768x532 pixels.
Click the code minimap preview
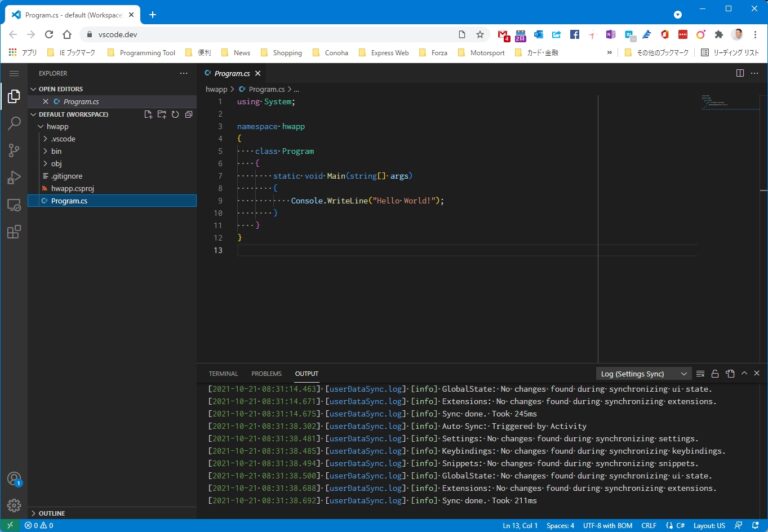(728, 102)
